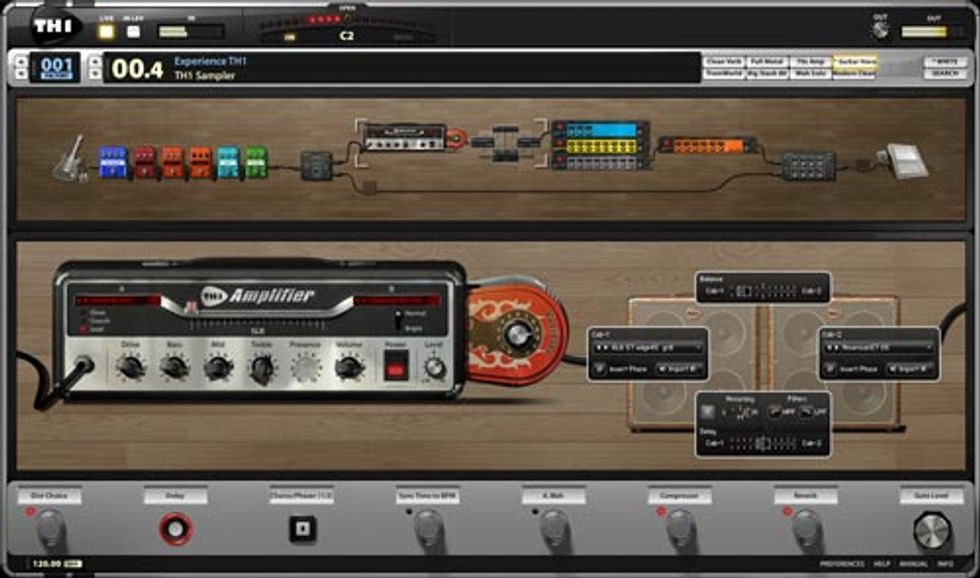Turn the knob on the red ornate pedal
Screen dimensions: 980x578
(x=519, y=335)
